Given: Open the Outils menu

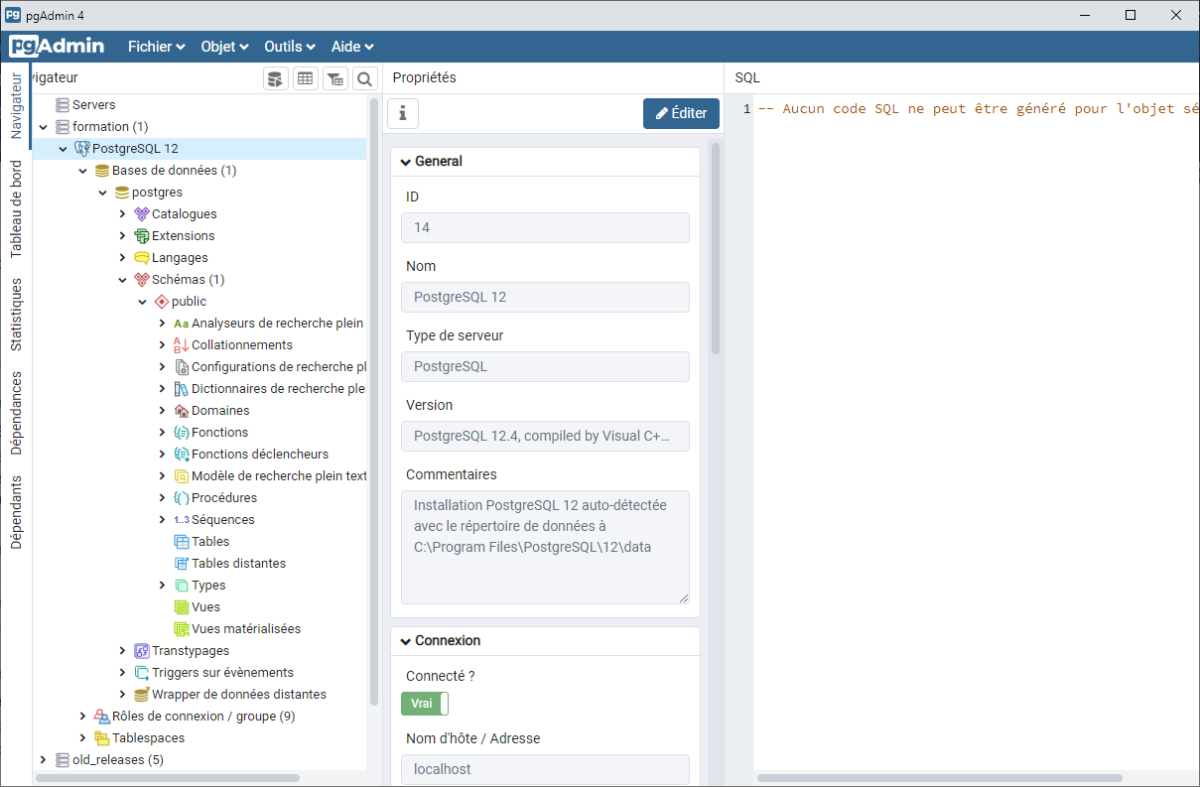Looking at the screenshot, I should click(x=288, y=46).
